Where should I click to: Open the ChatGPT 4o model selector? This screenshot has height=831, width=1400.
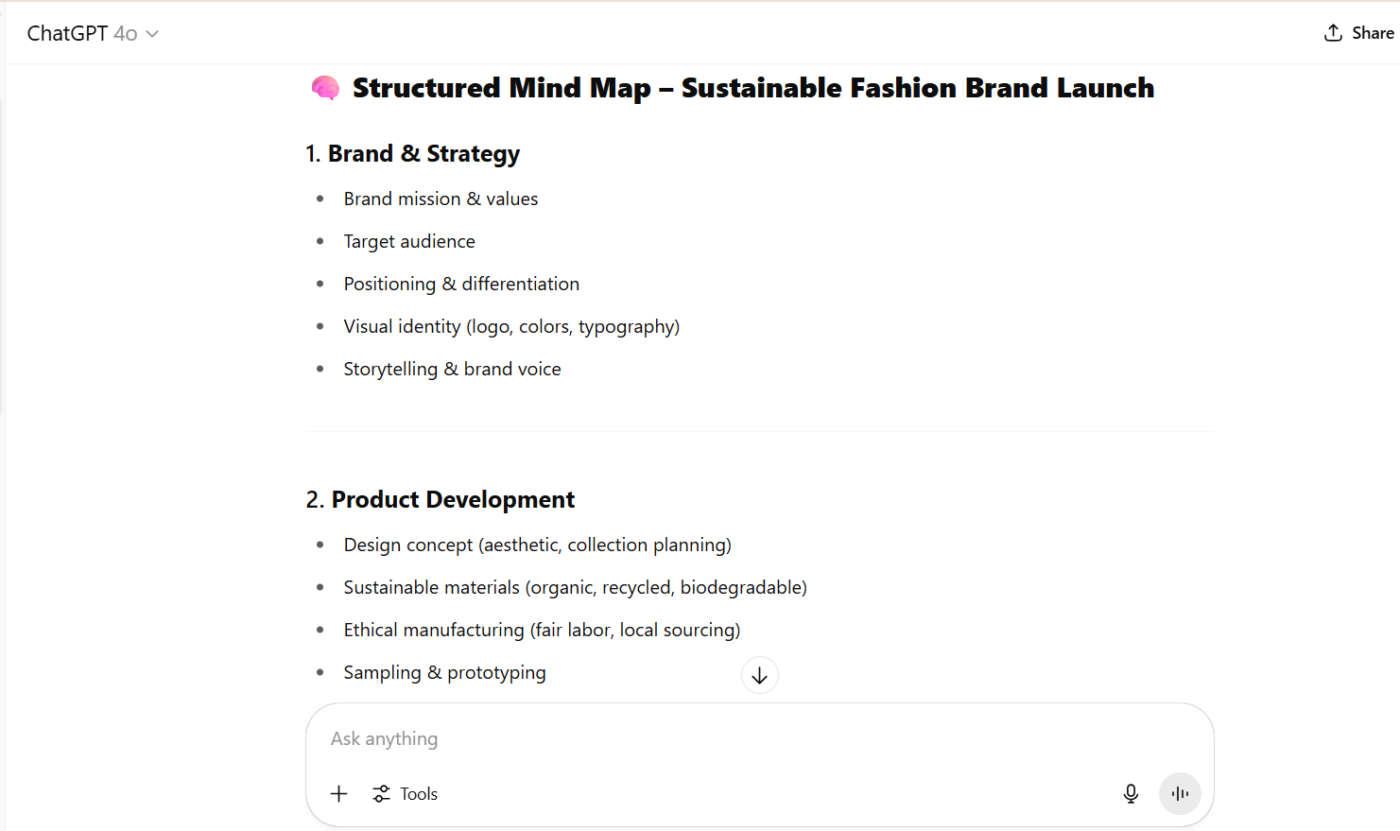(93, 34)
